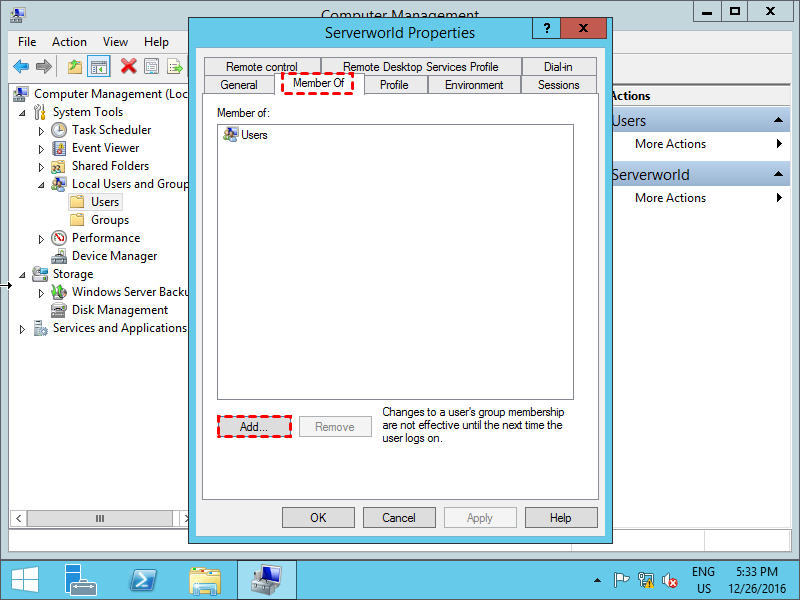Collapse the Storage tree node
This screenshot has width=800, height=600.
22,274
